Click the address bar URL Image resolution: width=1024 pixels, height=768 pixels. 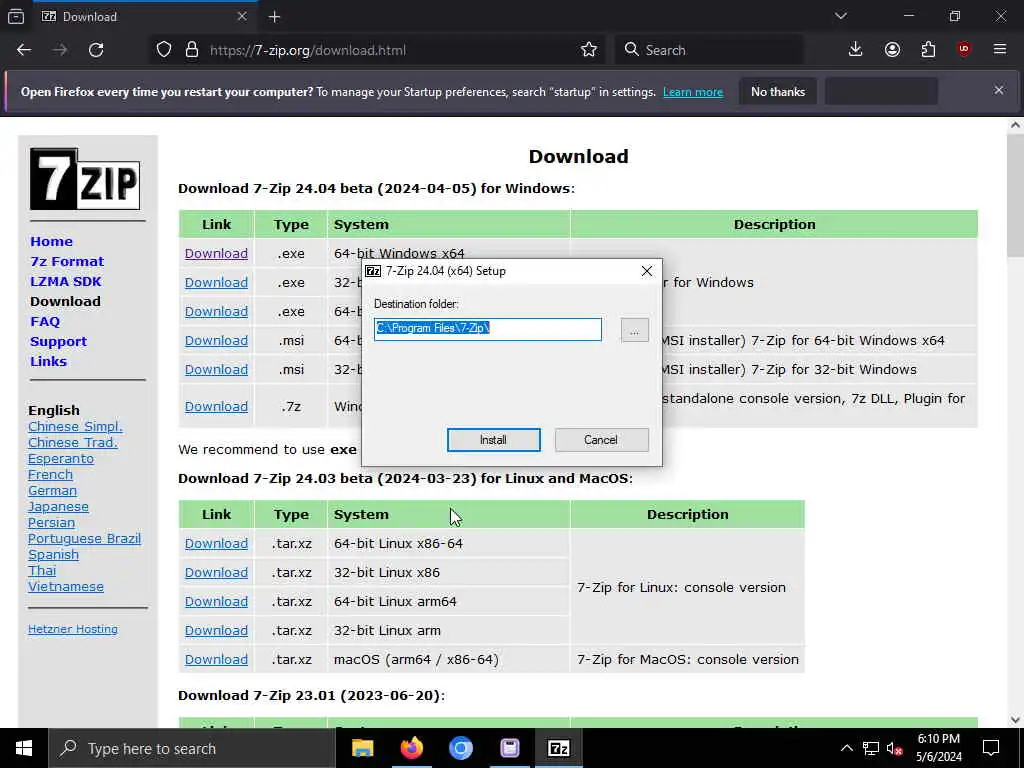coord(308,50)
